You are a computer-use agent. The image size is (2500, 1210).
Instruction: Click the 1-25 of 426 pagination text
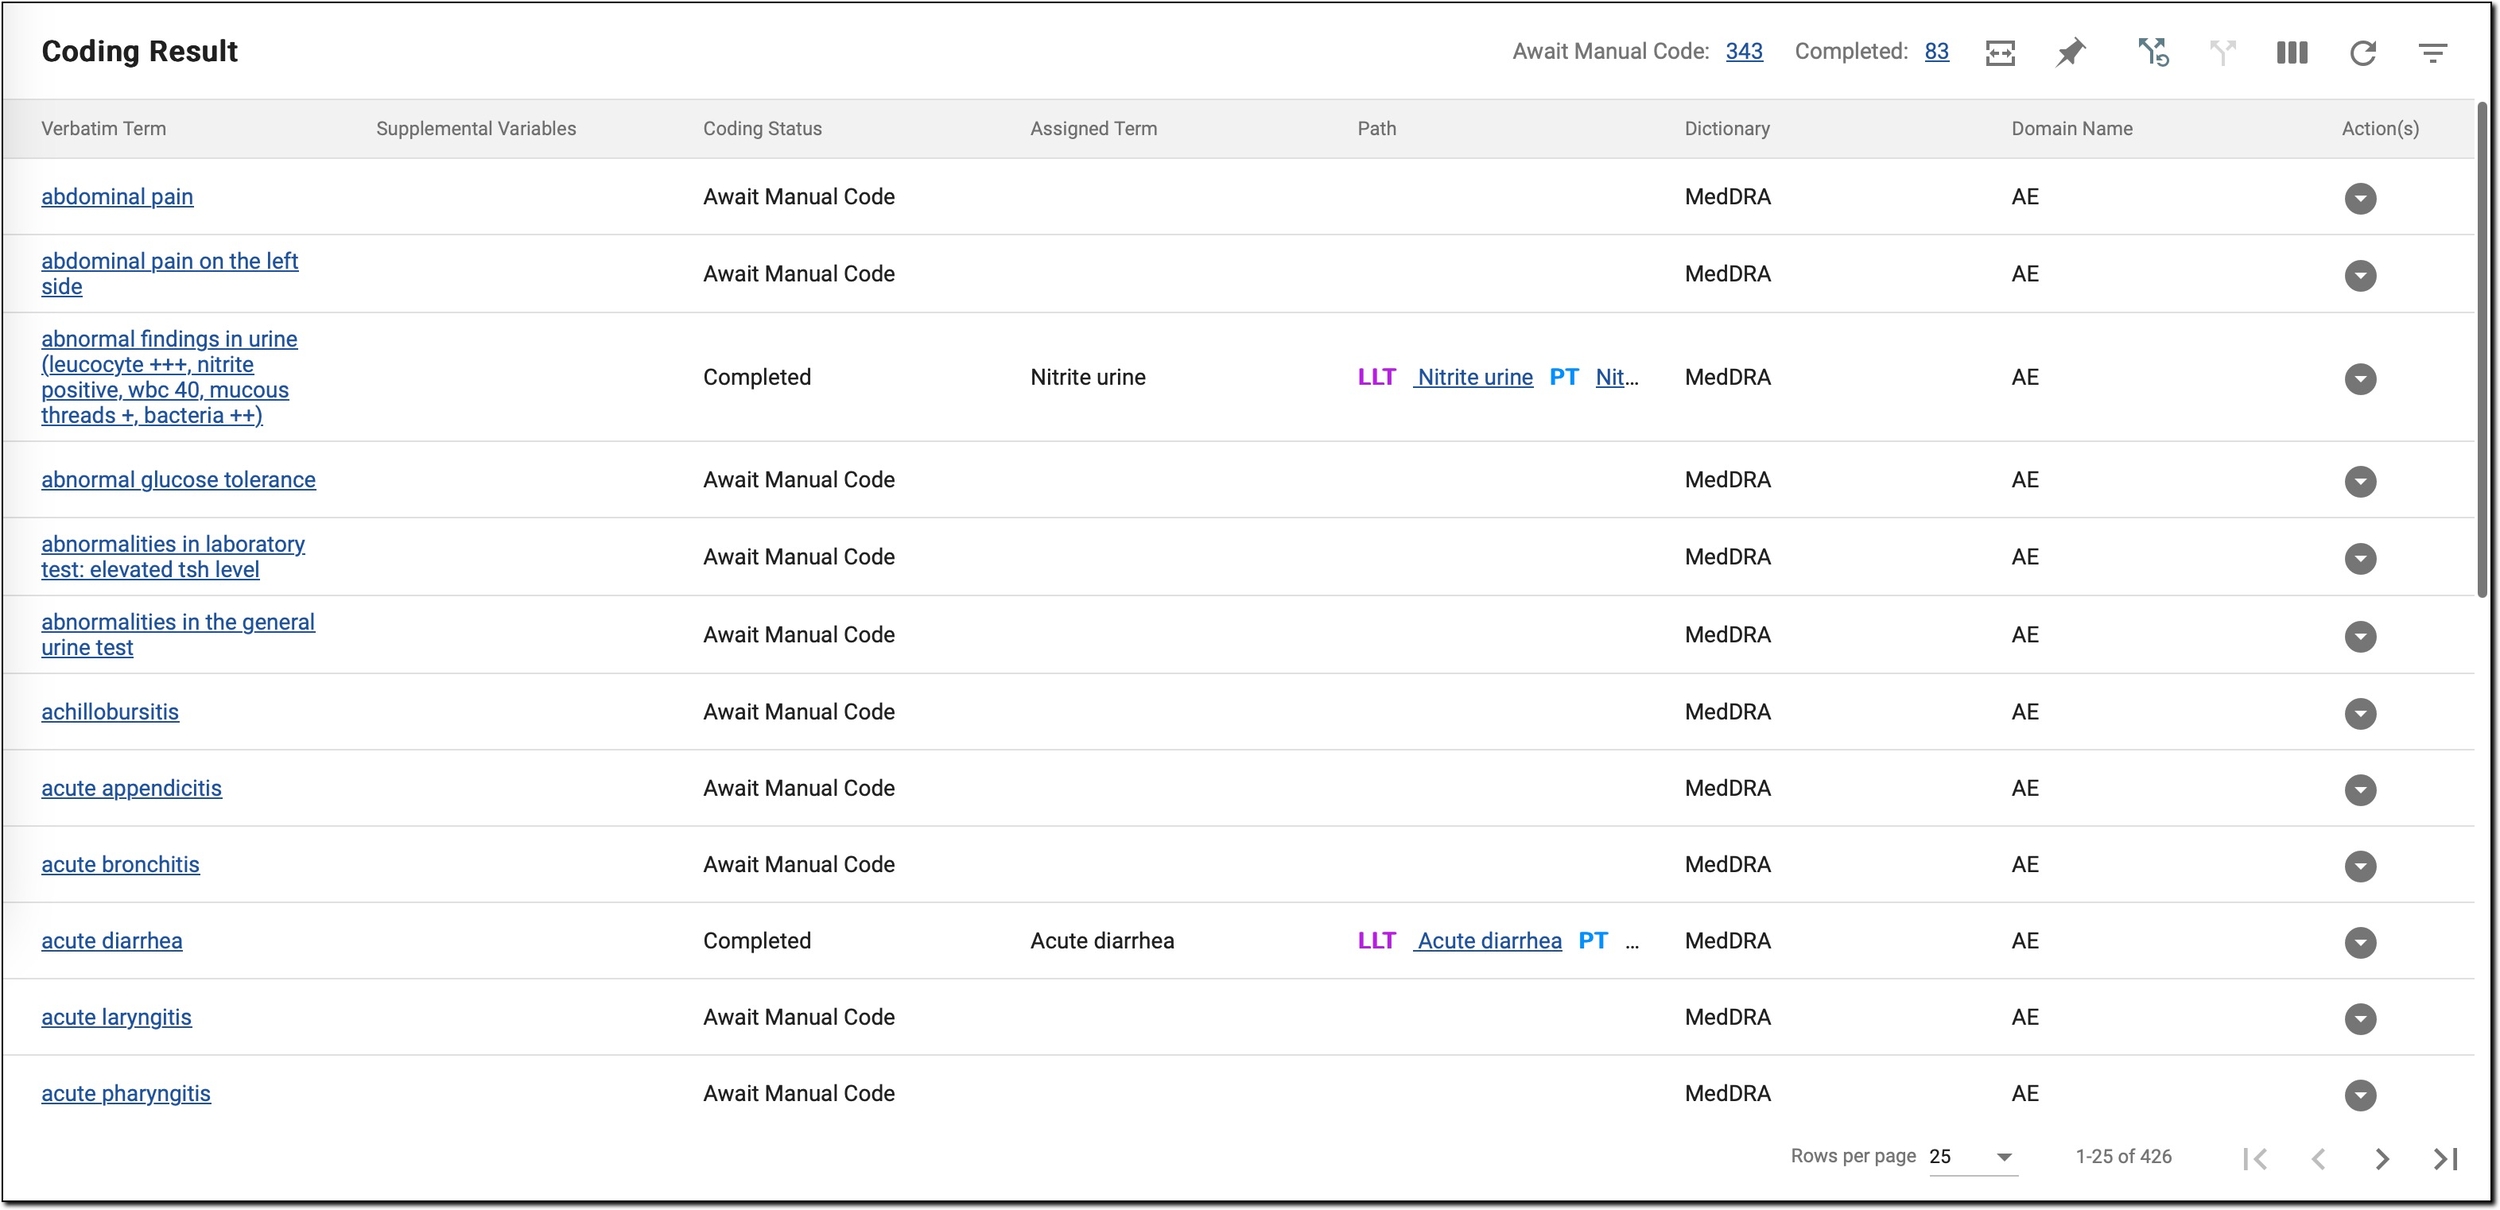point(2123,1157)
